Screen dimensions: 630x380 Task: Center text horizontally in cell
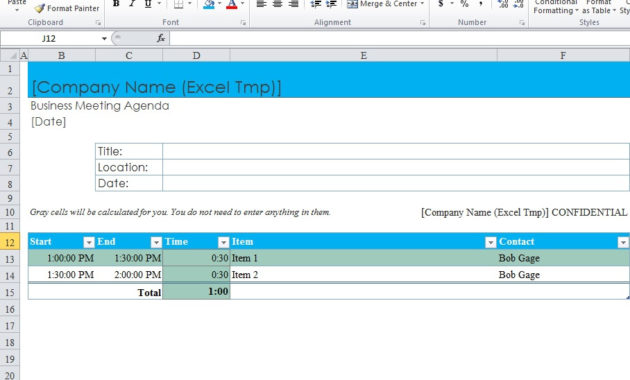[x=278, y=4]
